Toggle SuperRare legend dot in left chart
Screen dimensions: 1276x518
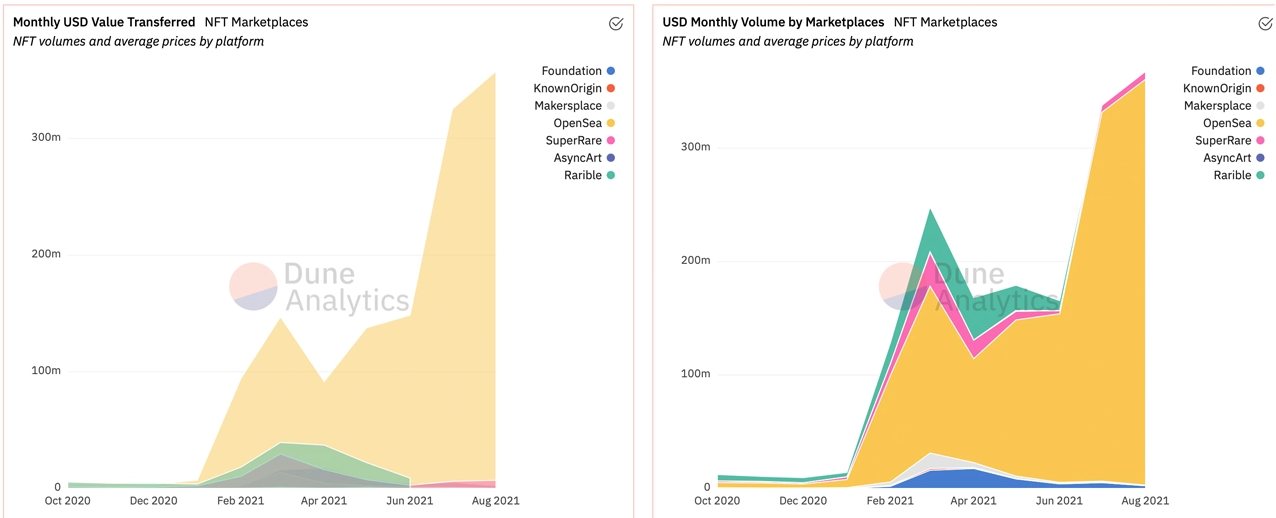[x=611, y=141]
